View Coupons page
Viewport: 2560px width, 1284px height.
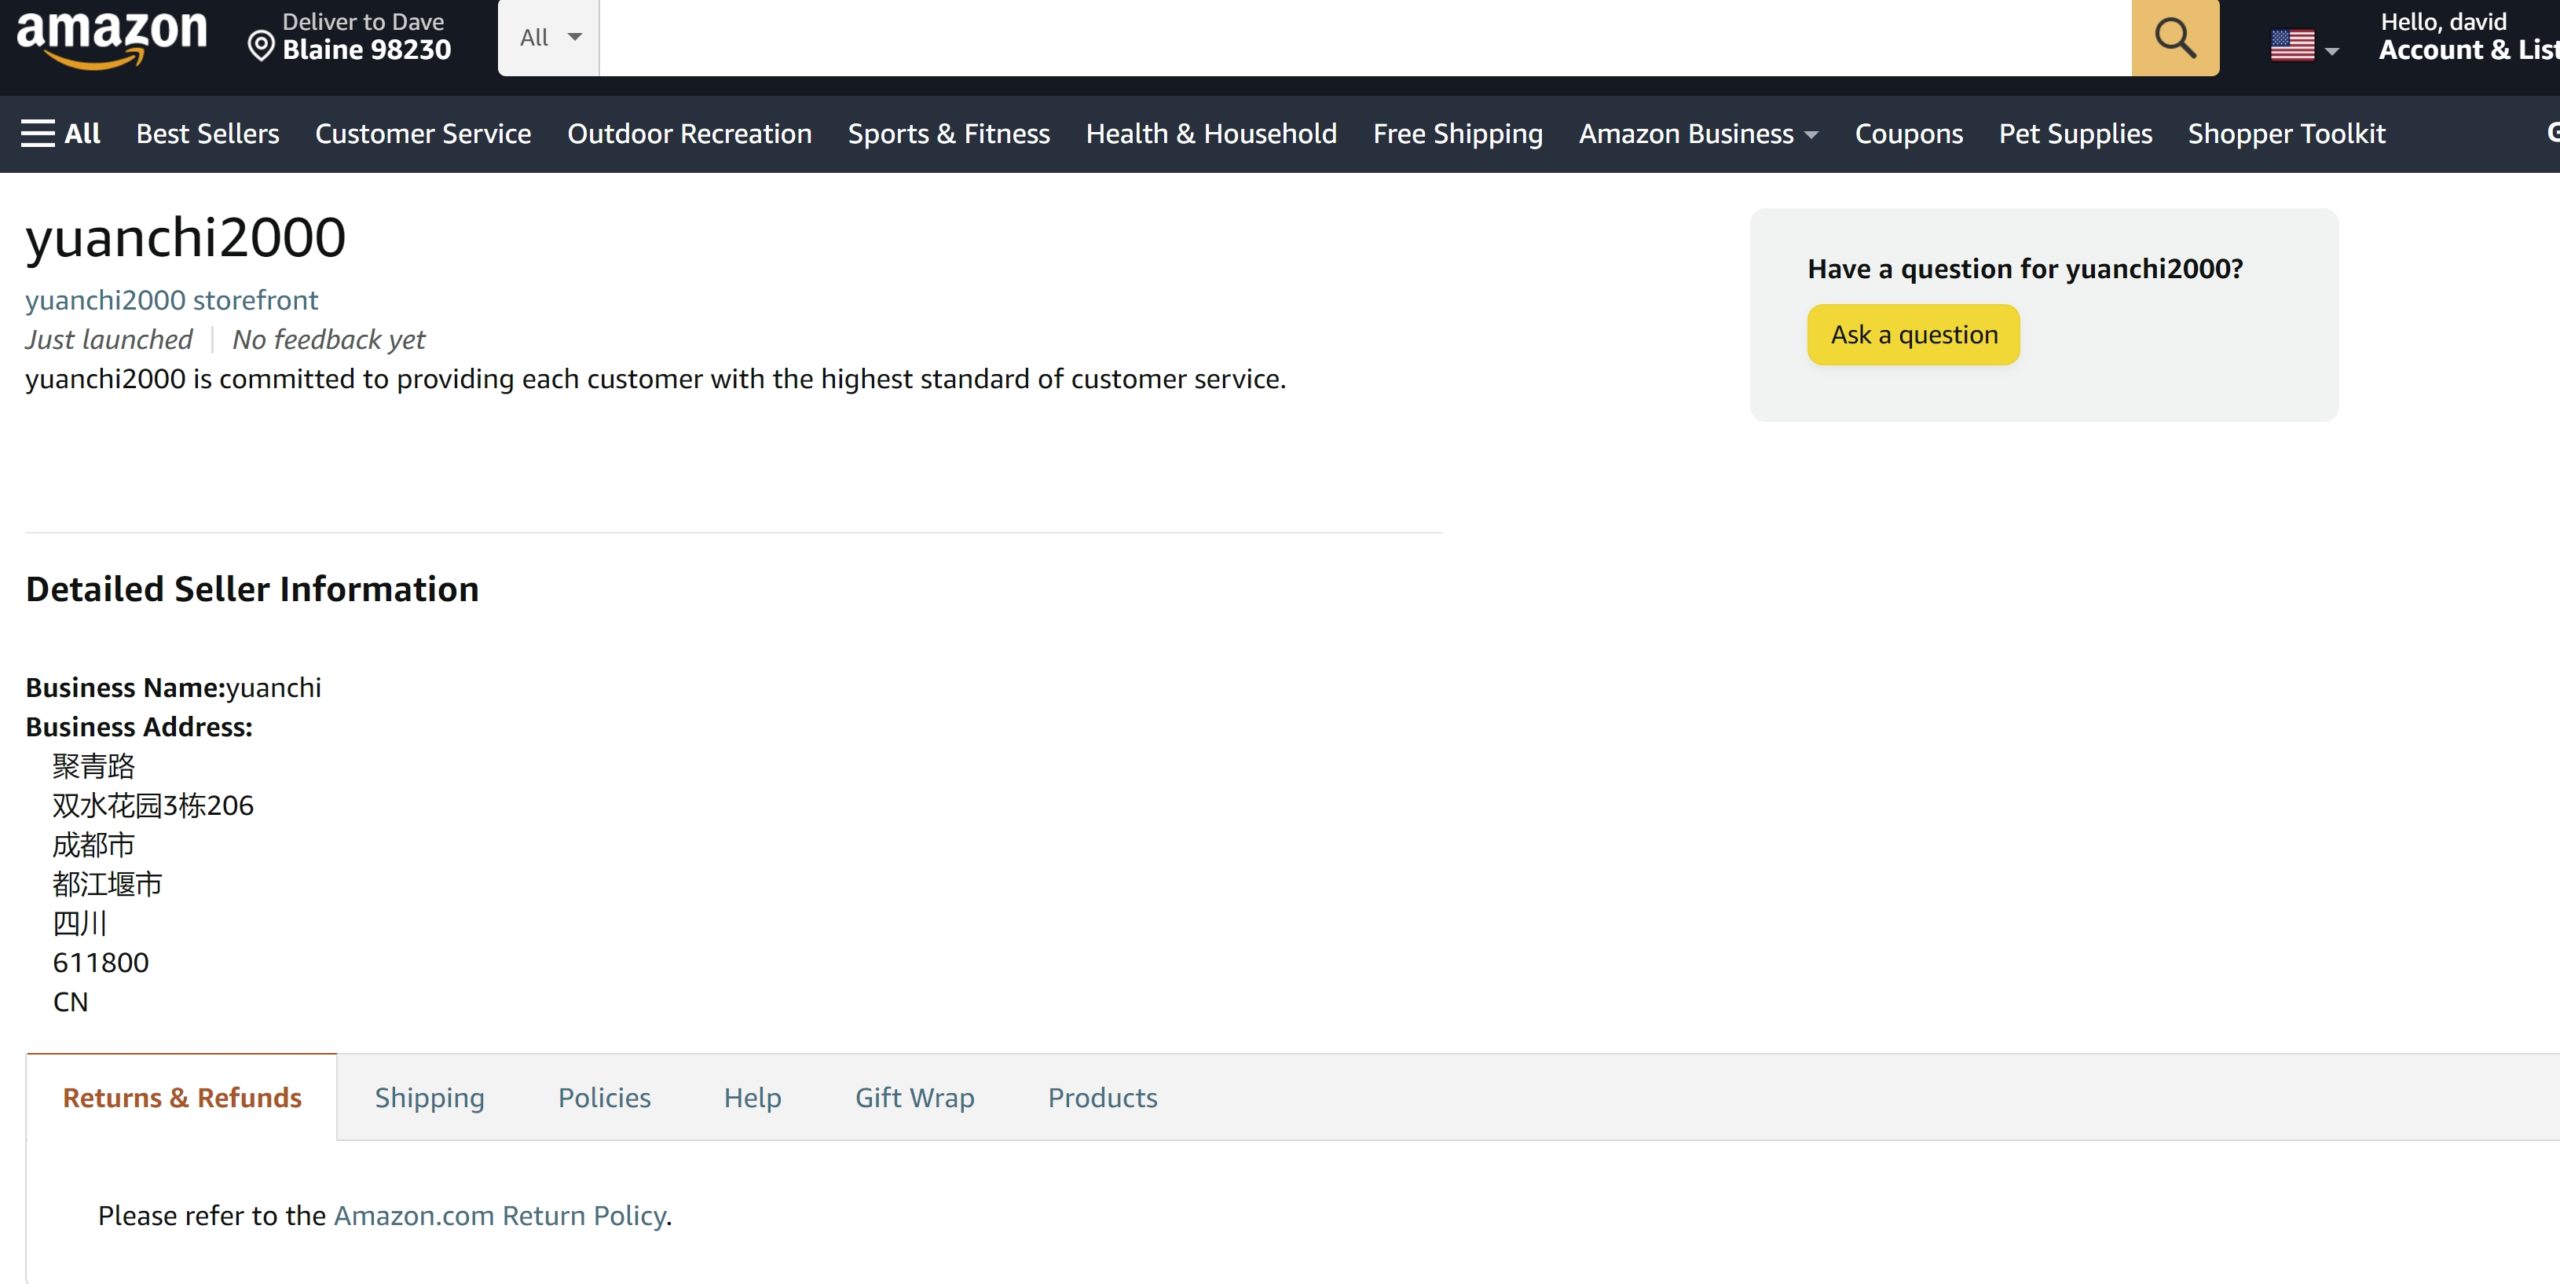click(x=1909, y=133)
